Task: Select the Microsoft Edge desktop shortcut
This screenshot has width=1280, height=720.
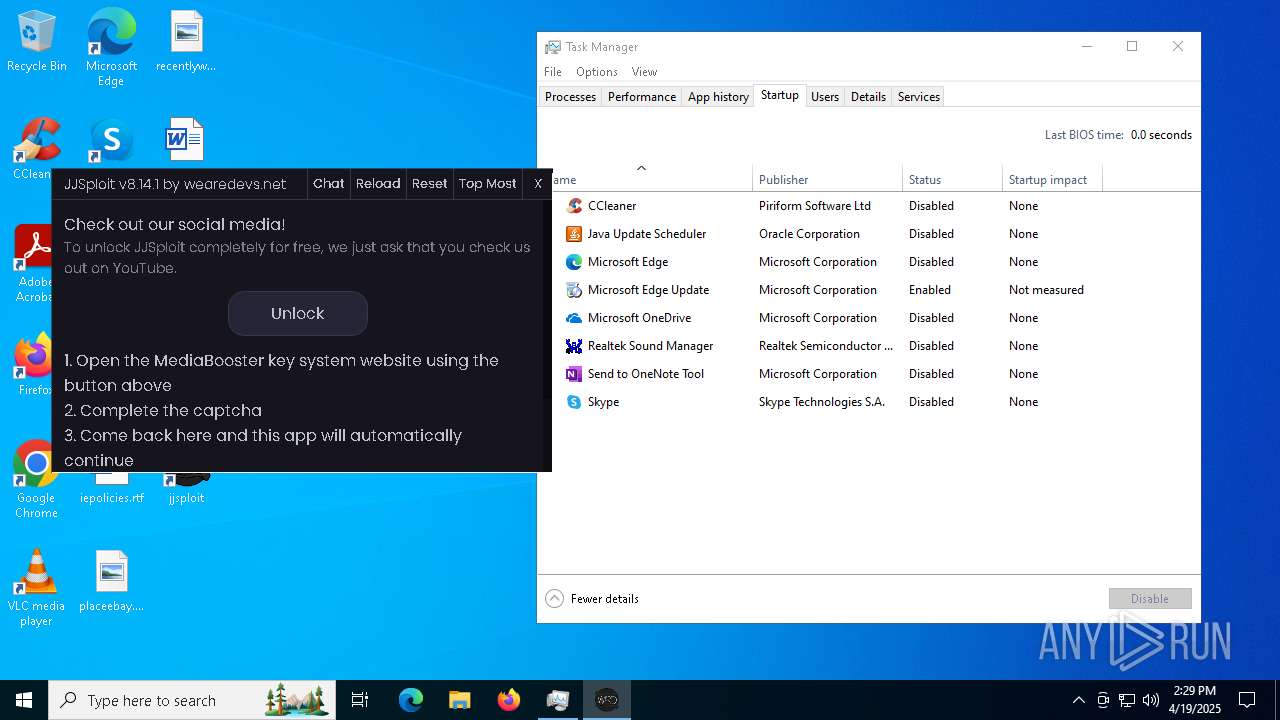Action: click(x=111, y=47)
